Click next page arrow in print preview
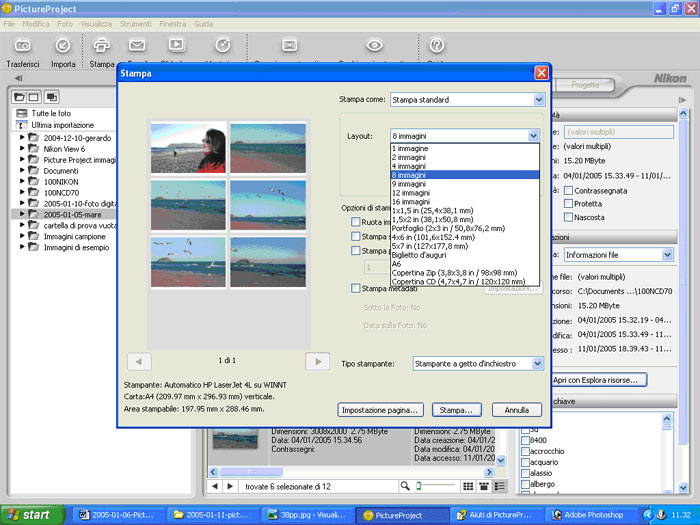 click(317, 362)
